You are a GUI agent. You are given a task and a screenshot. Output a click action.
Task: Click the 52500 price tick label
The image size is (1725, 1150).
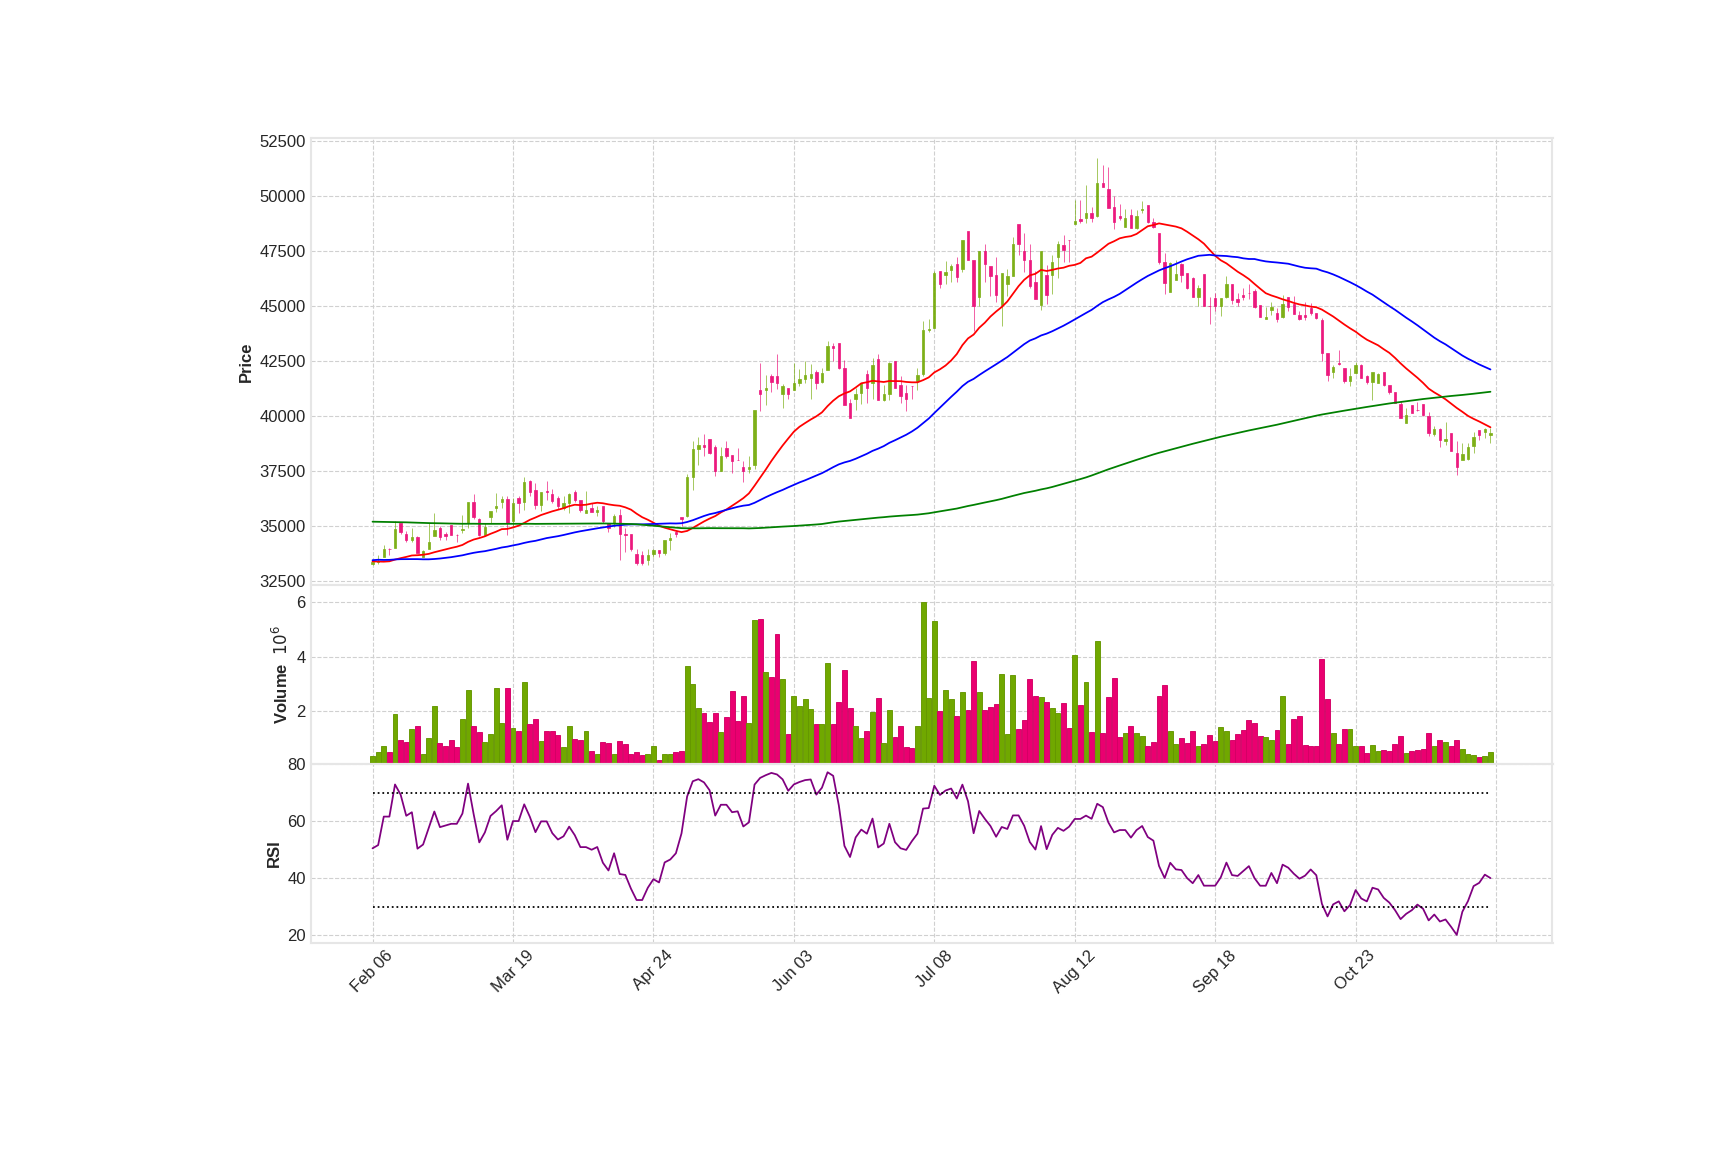[x=283, y=142]
